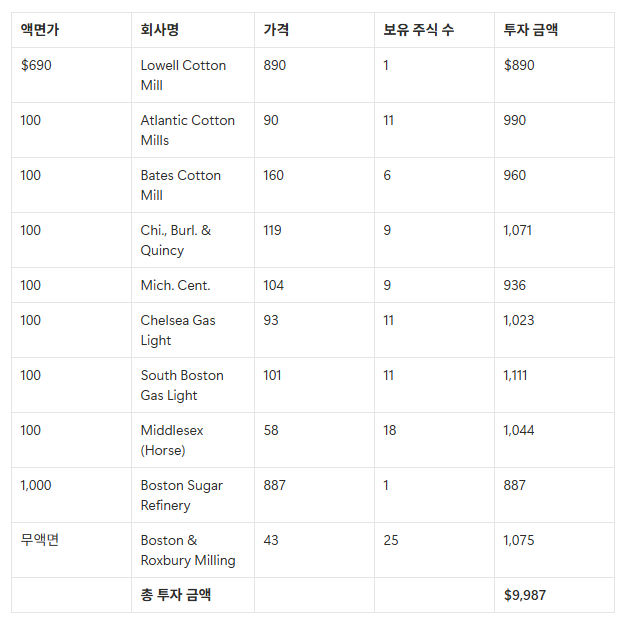Screen dimensions: 629x623
Task: Select the 무액면 par value cell
Action: pyautogui.click(x=41, y=540)
